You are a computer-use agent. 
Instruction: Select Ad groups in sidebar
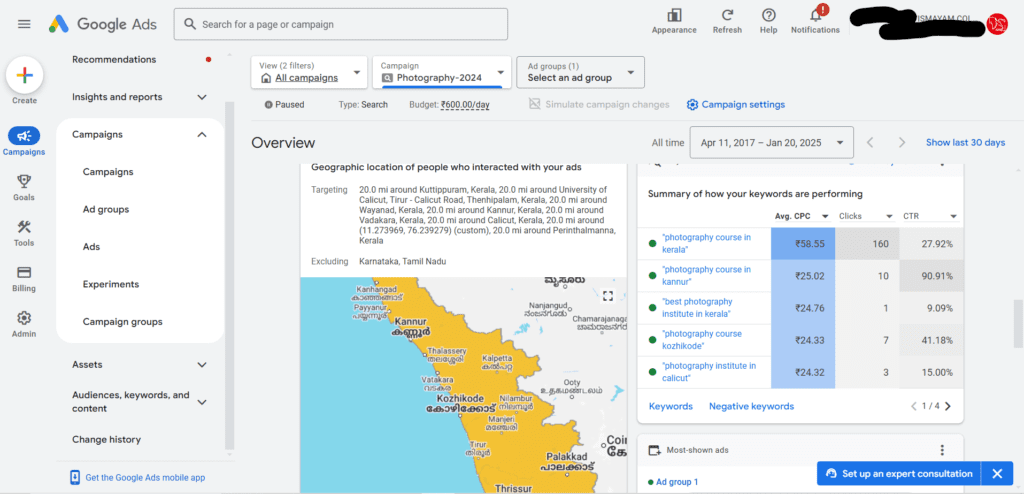coord(106,210)
